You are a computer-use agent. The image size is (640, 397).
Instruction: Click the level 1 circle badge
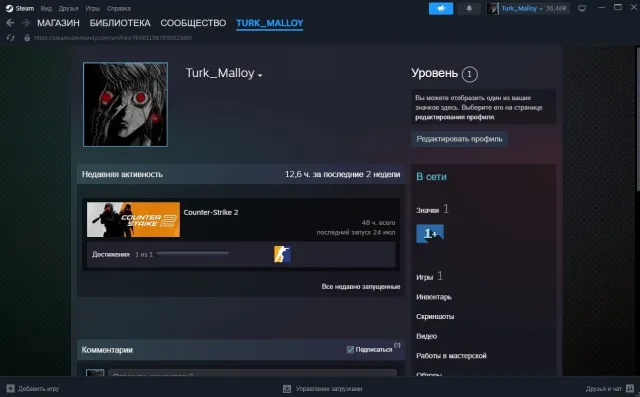[x=469, y=74]
